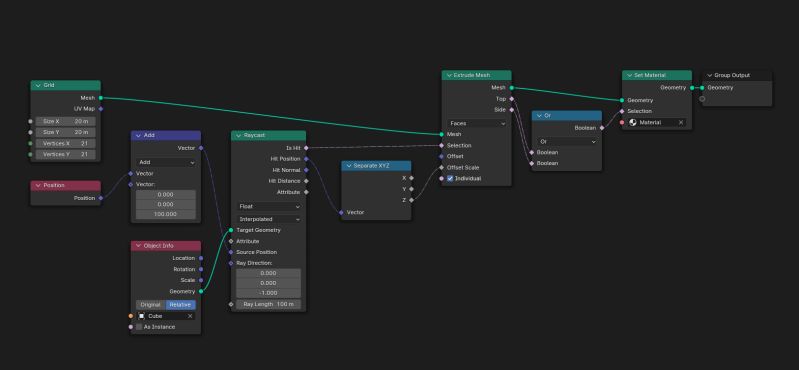Click the Set Material Selection input socket

[x=622, y=111]
